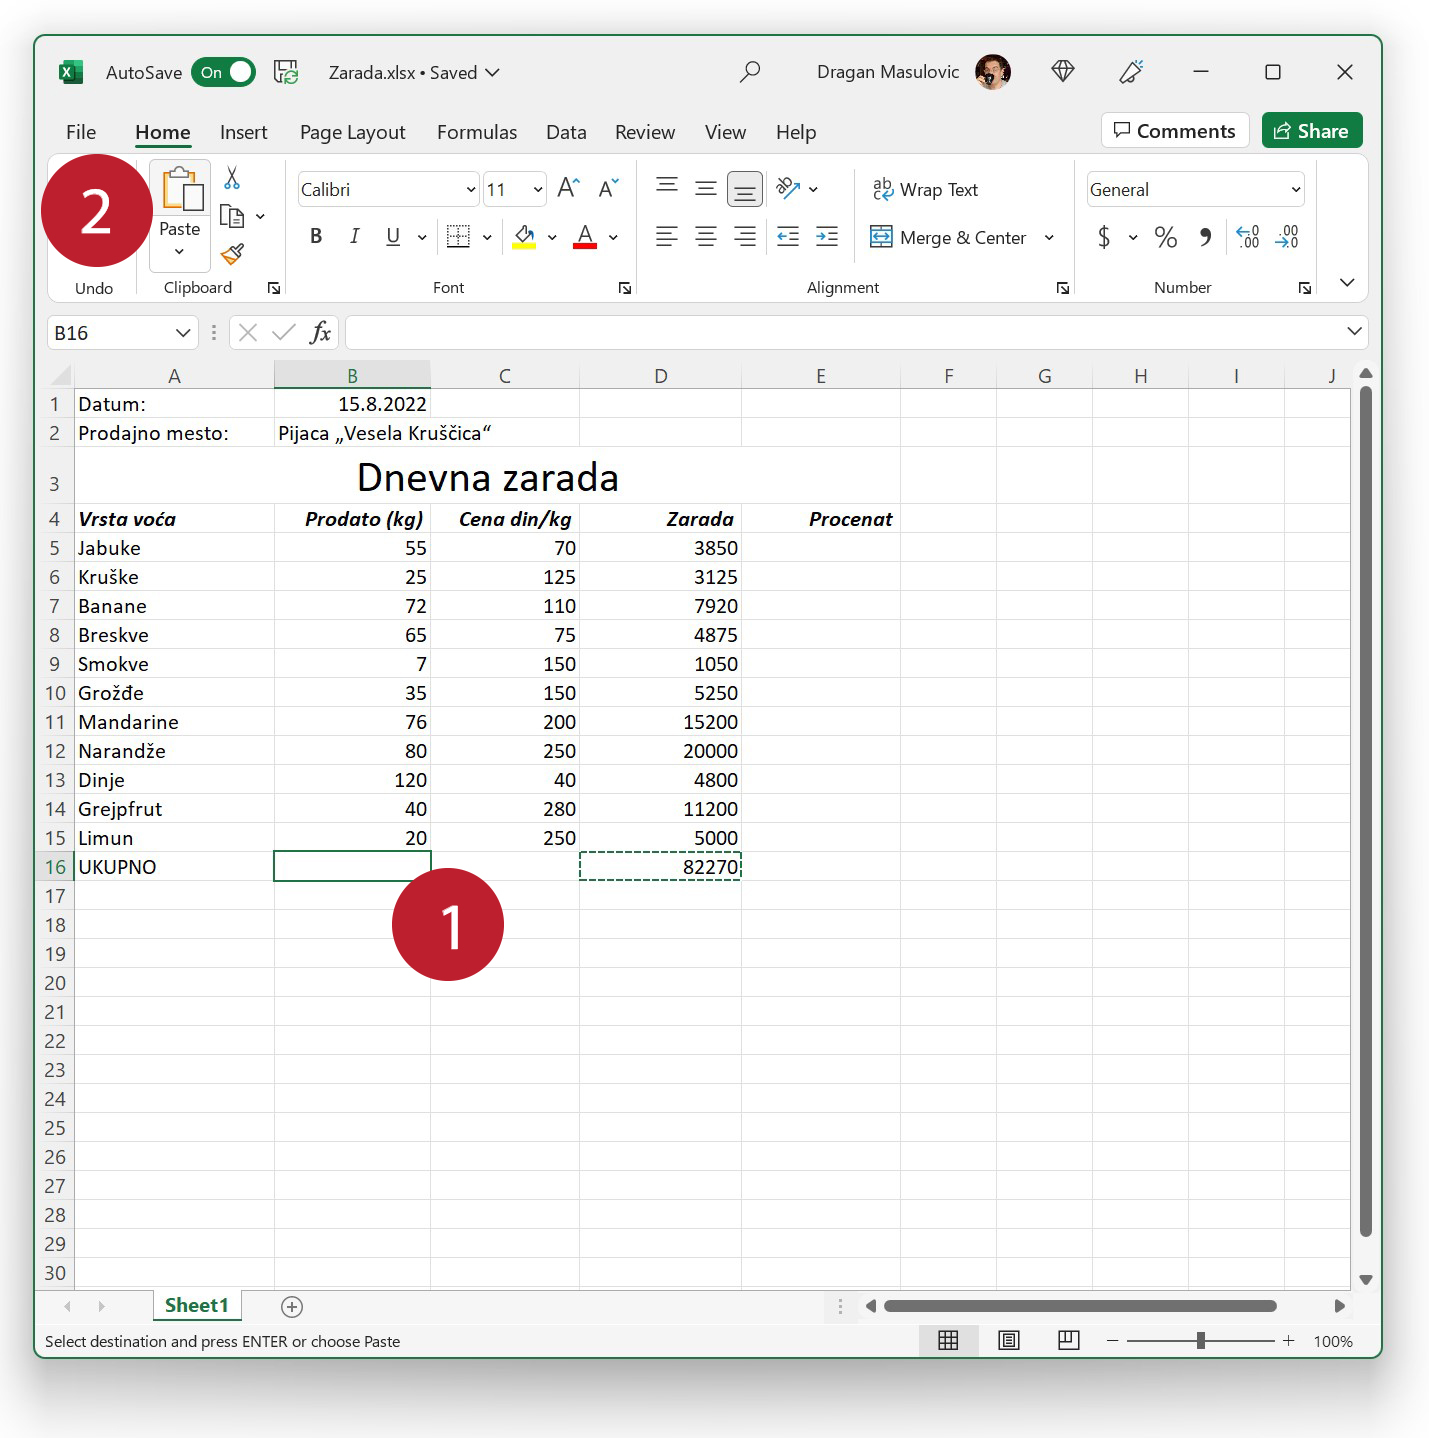The height and width of the screenshot is (1438, 1429).
Task: Toggle Underline formatting
Action: (393, 237)
